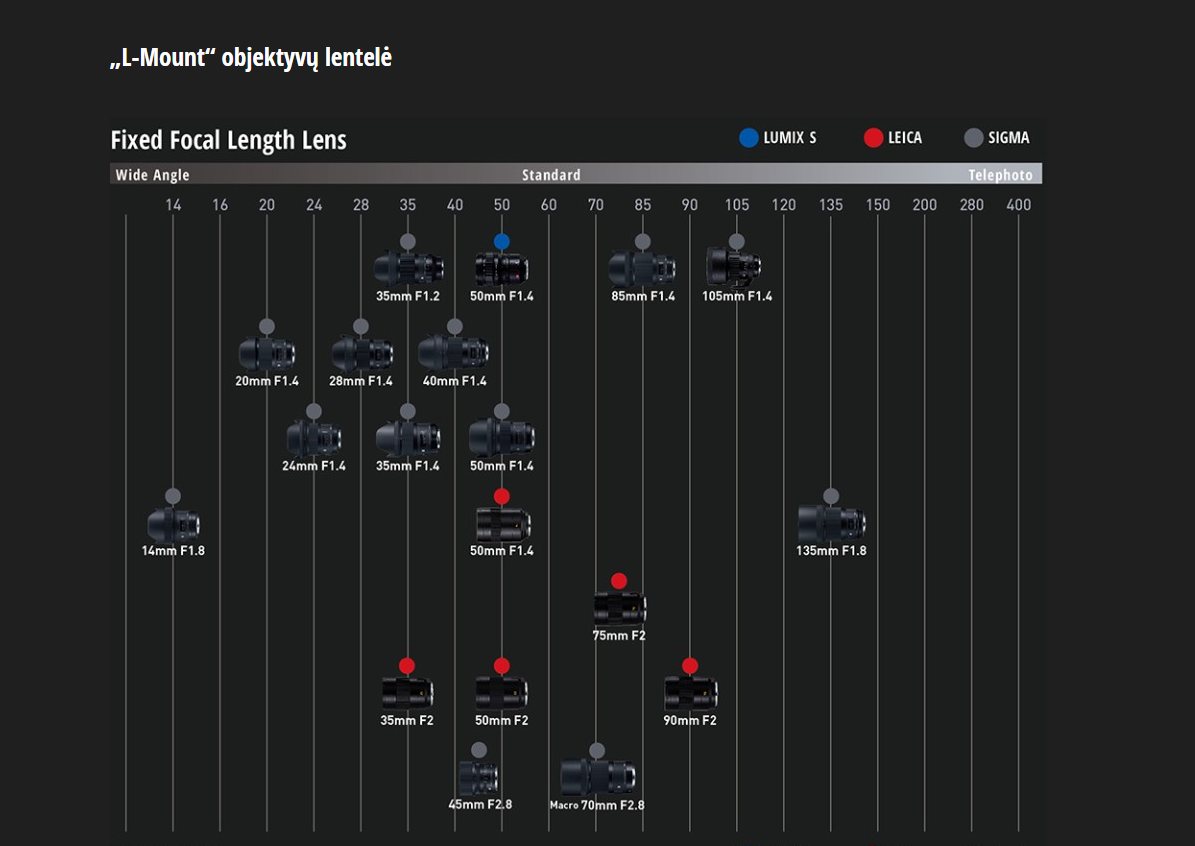The height and width of the screenshot is (846, 1195).
Task: Click the Lumix S 50mm F1.4 lens image
Action: [x=501, y=268]
